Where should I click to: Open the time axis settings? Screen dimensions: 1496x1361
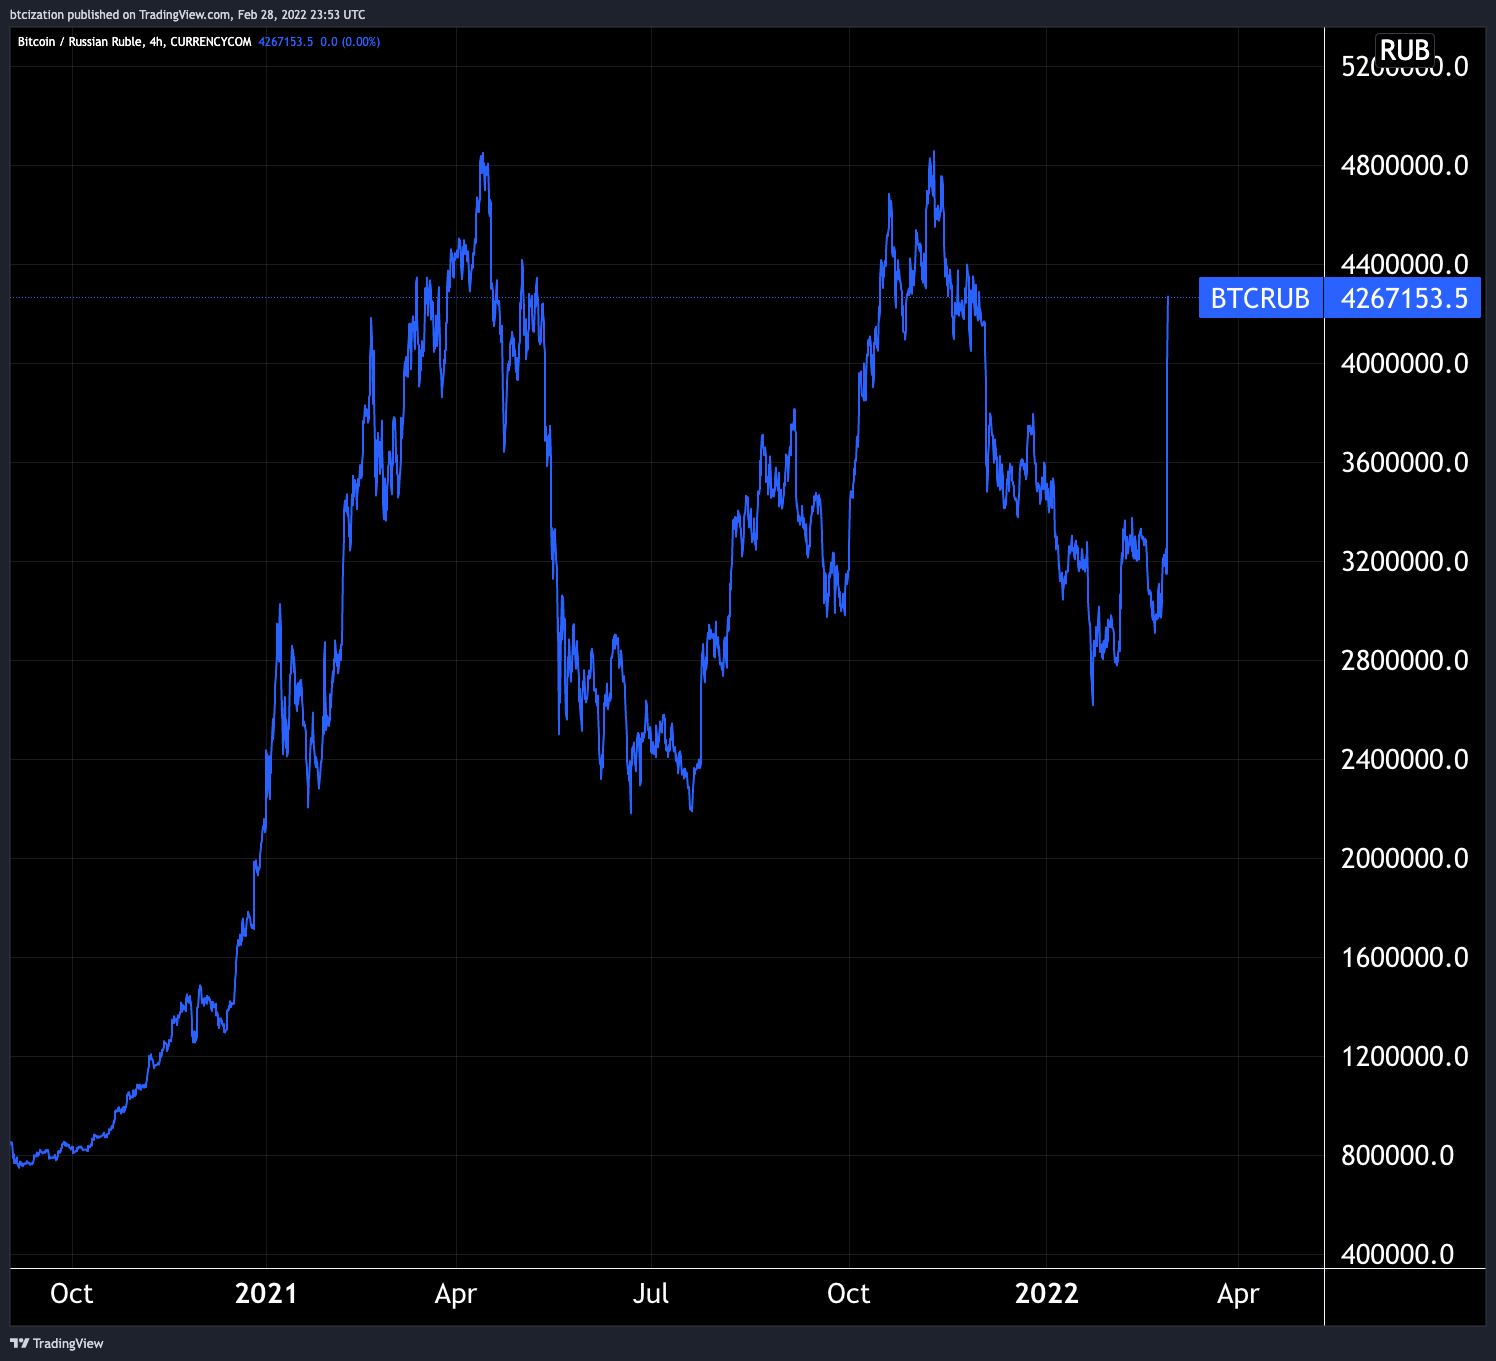coord(660,1294)
